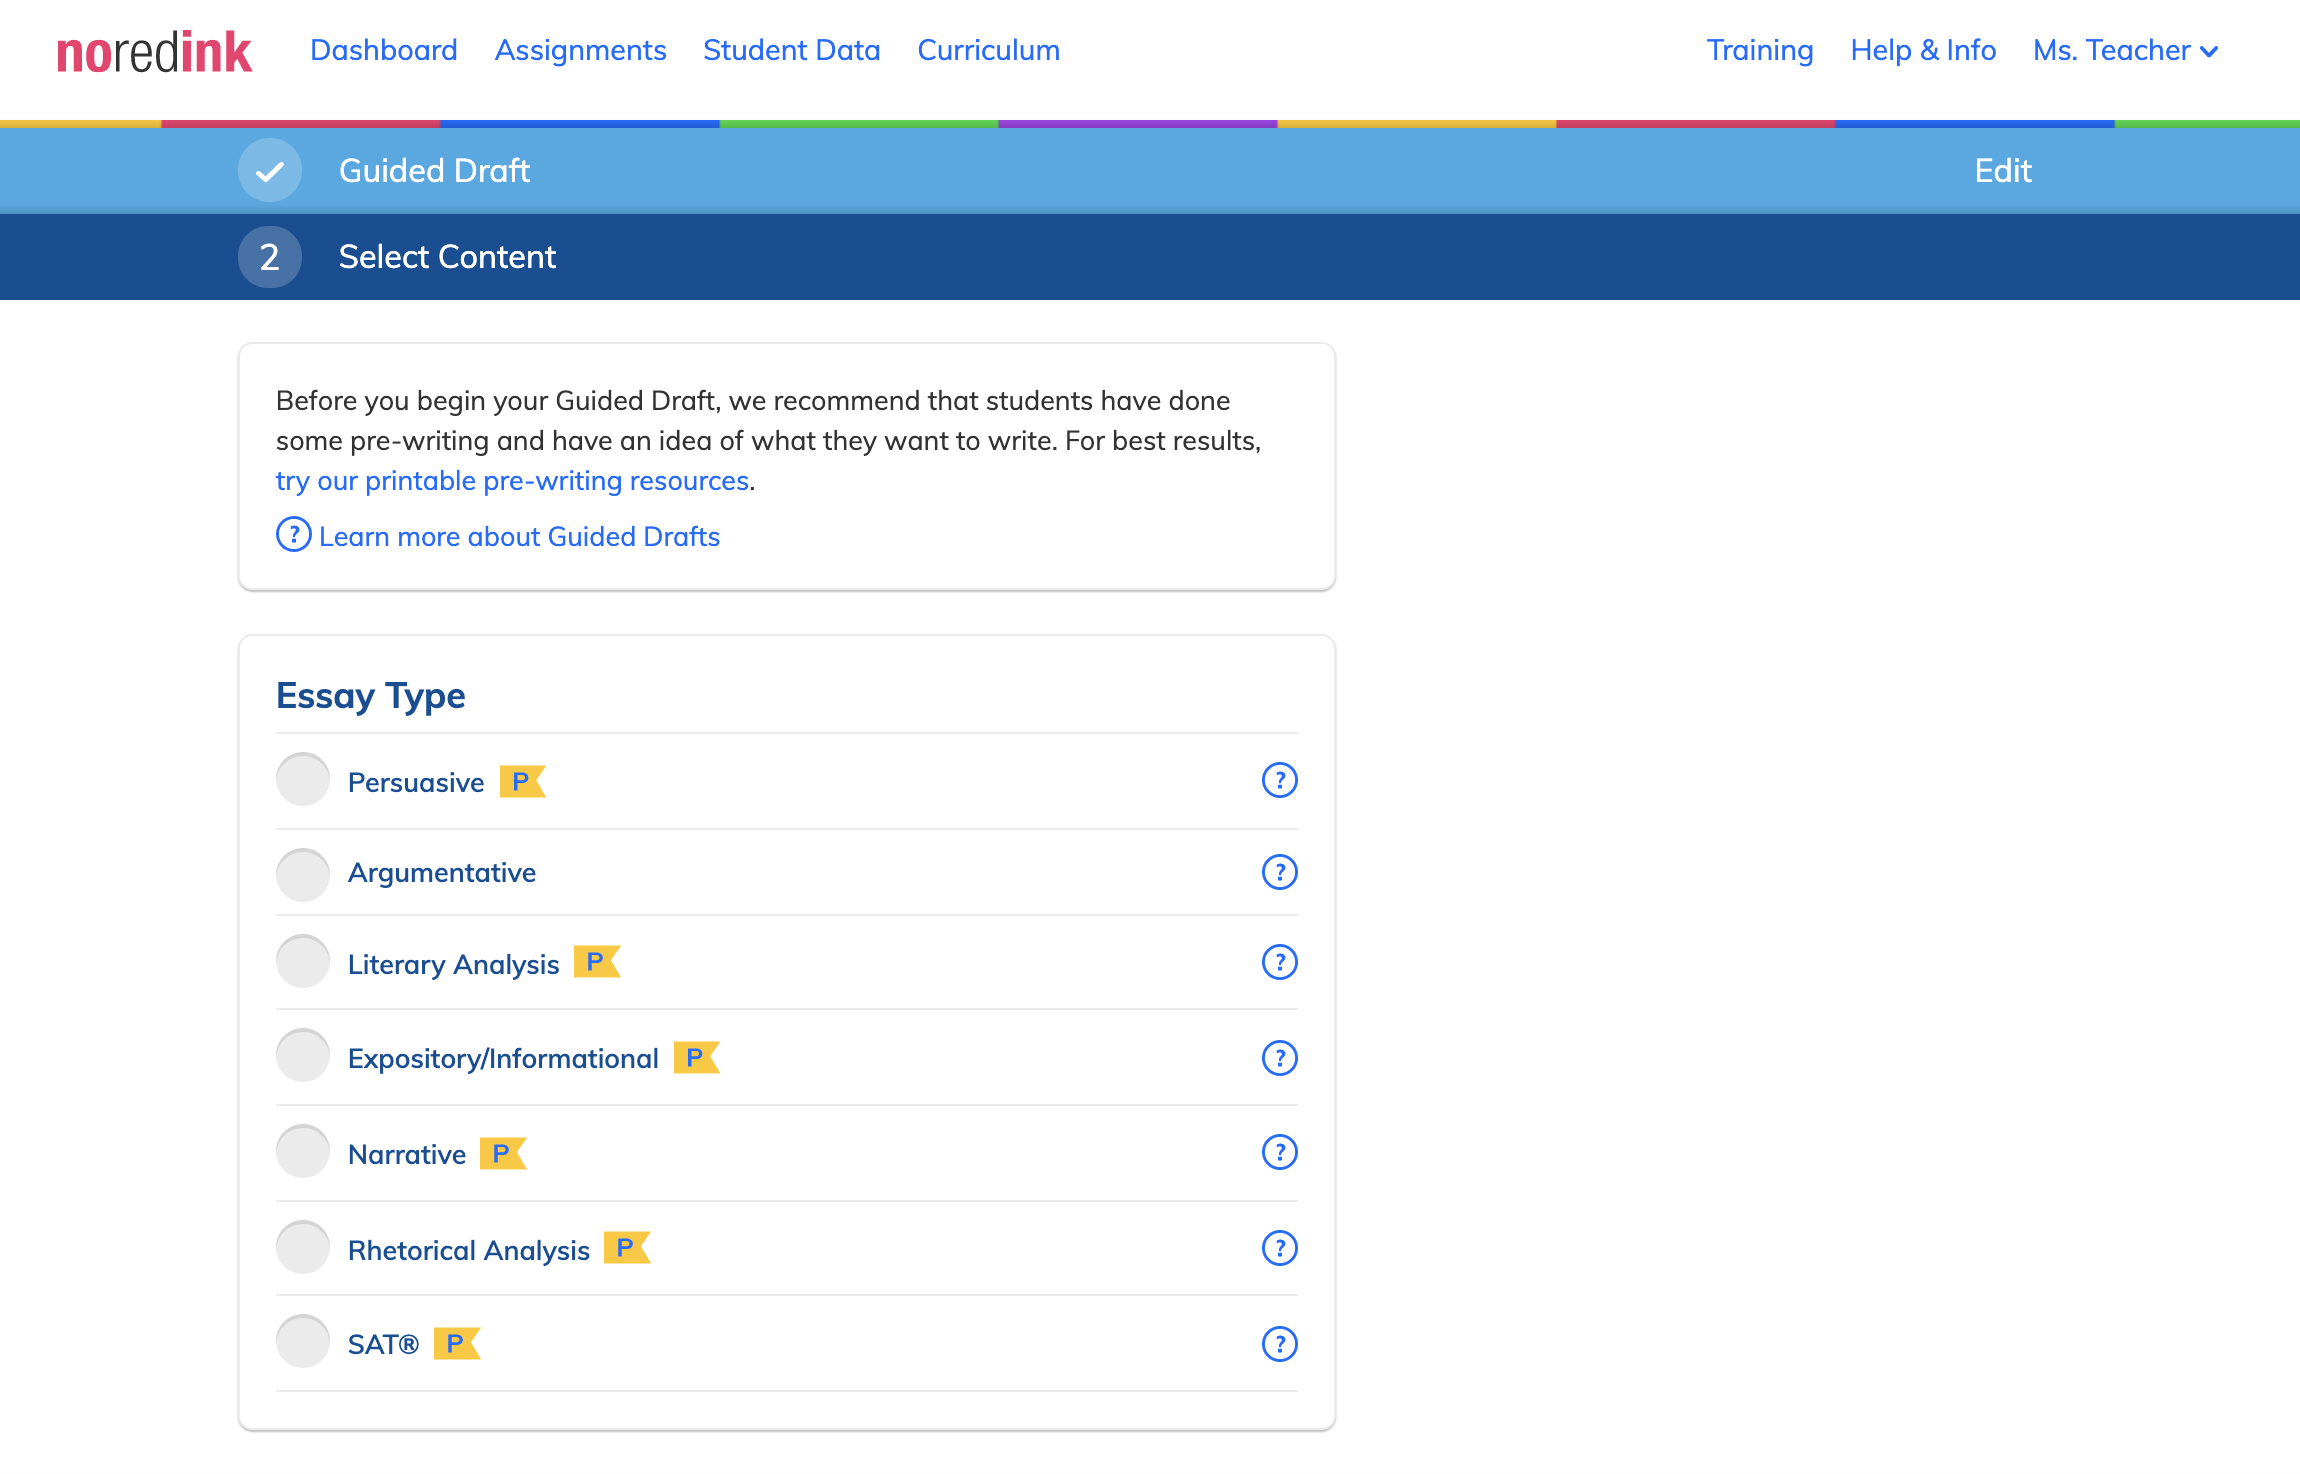Click the Argumentative label text
This screenshot has width=2300, height=1474.
point(442,873)
